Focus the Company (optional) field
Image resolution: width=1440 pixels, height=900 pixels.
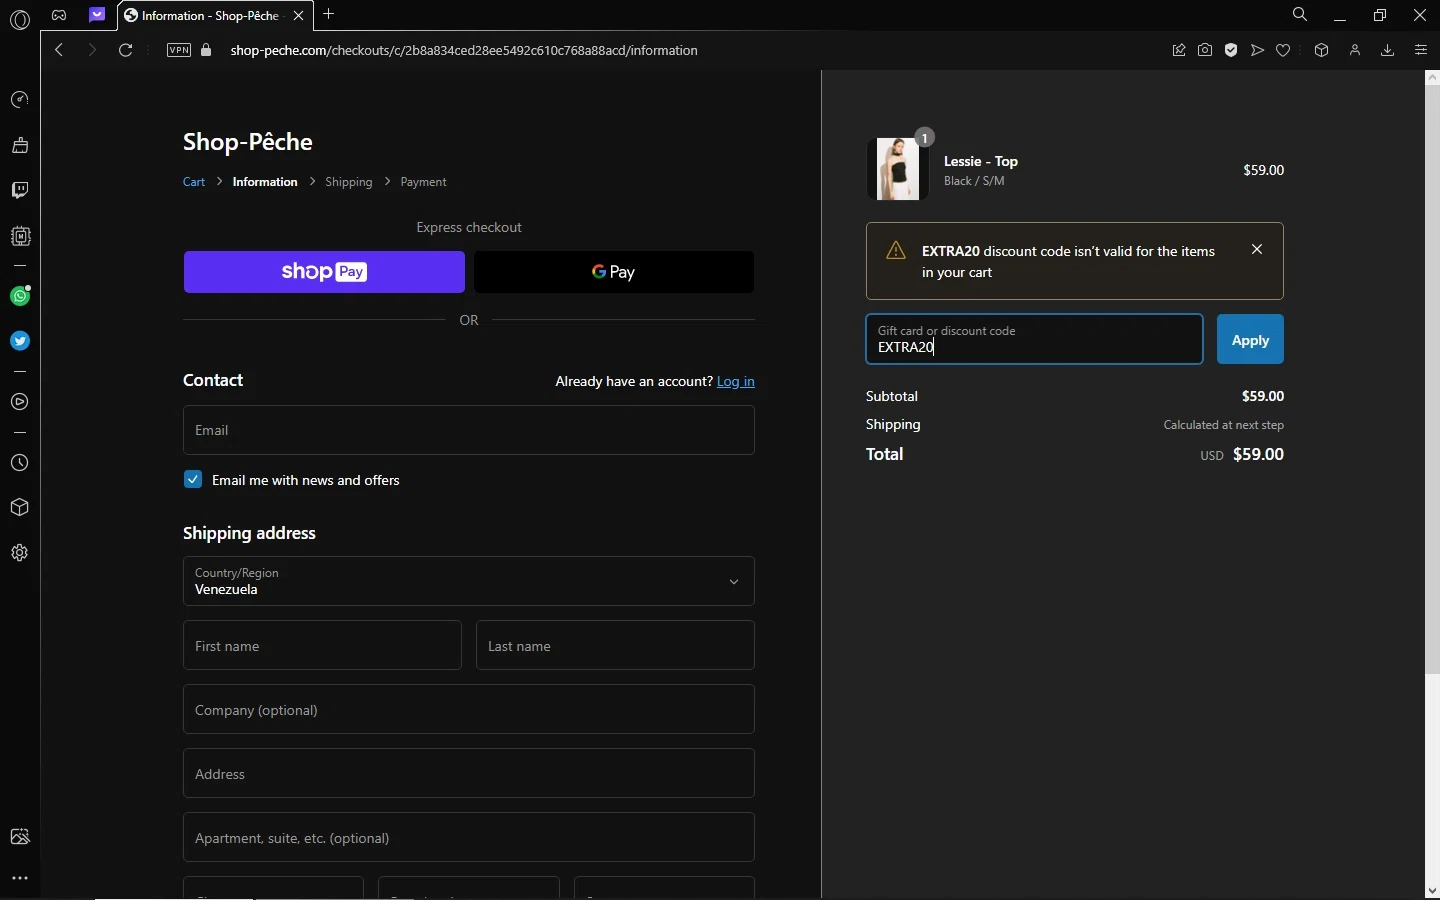[x=469, y=709]
